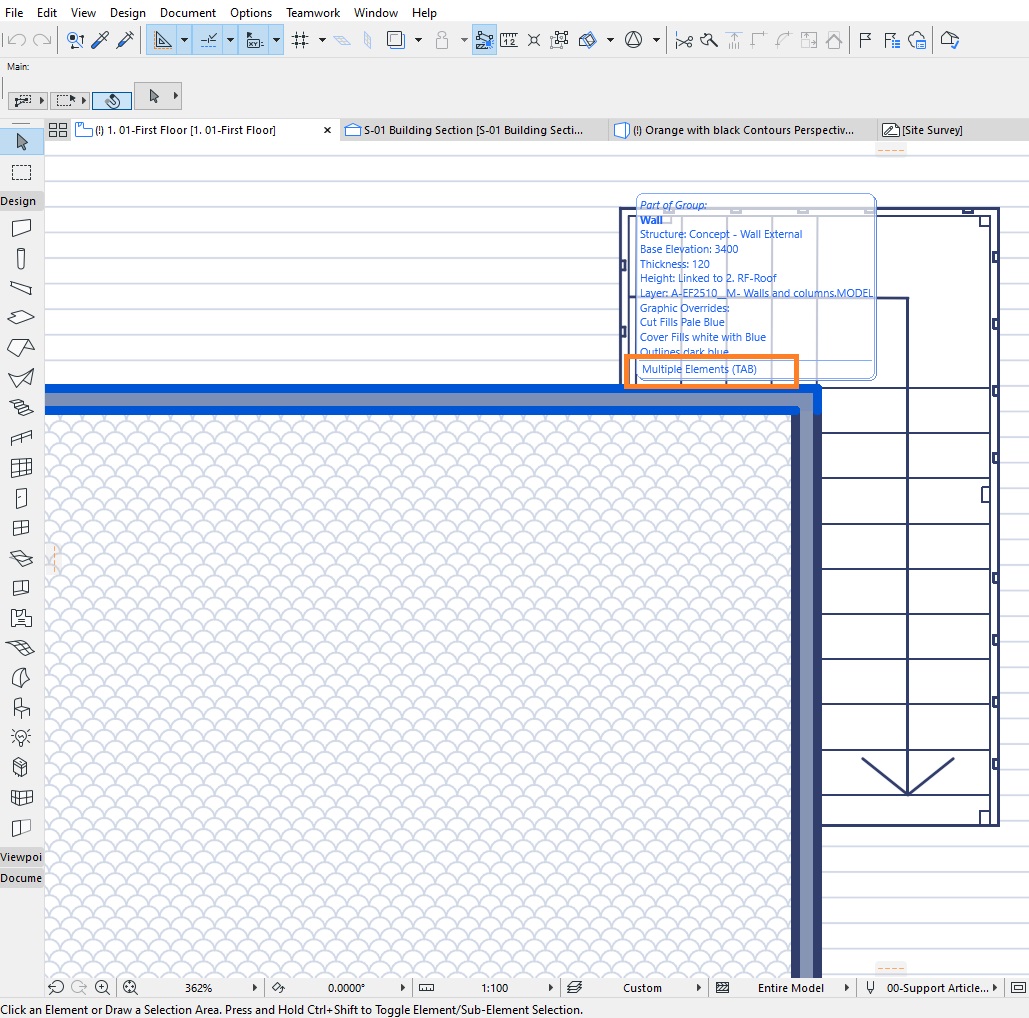Select the Curtain Wall tool
The height and width of the screenshot is (1018, 1029).
click(21, 468)
